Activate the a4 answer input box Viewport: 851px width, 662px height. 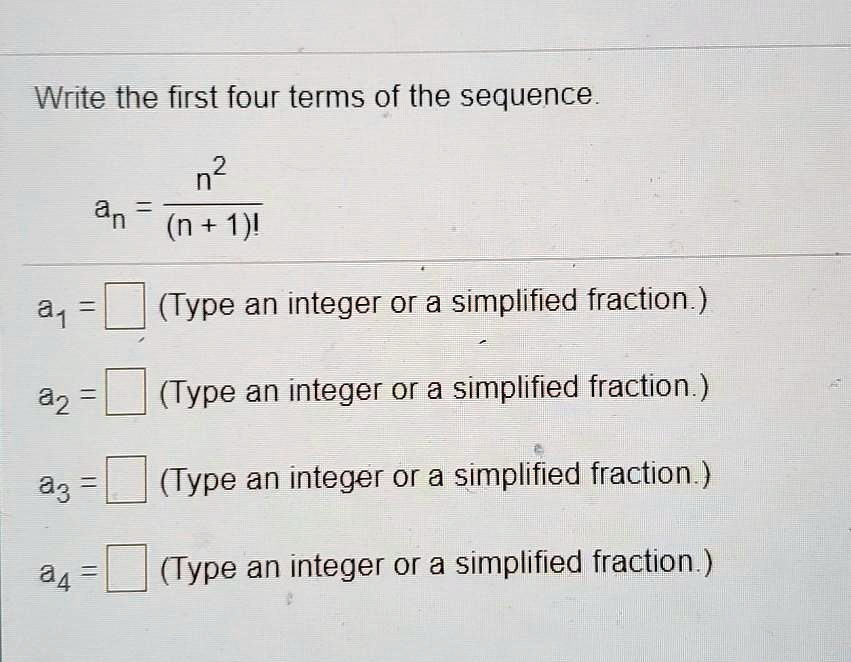click(x=126, y=568)
